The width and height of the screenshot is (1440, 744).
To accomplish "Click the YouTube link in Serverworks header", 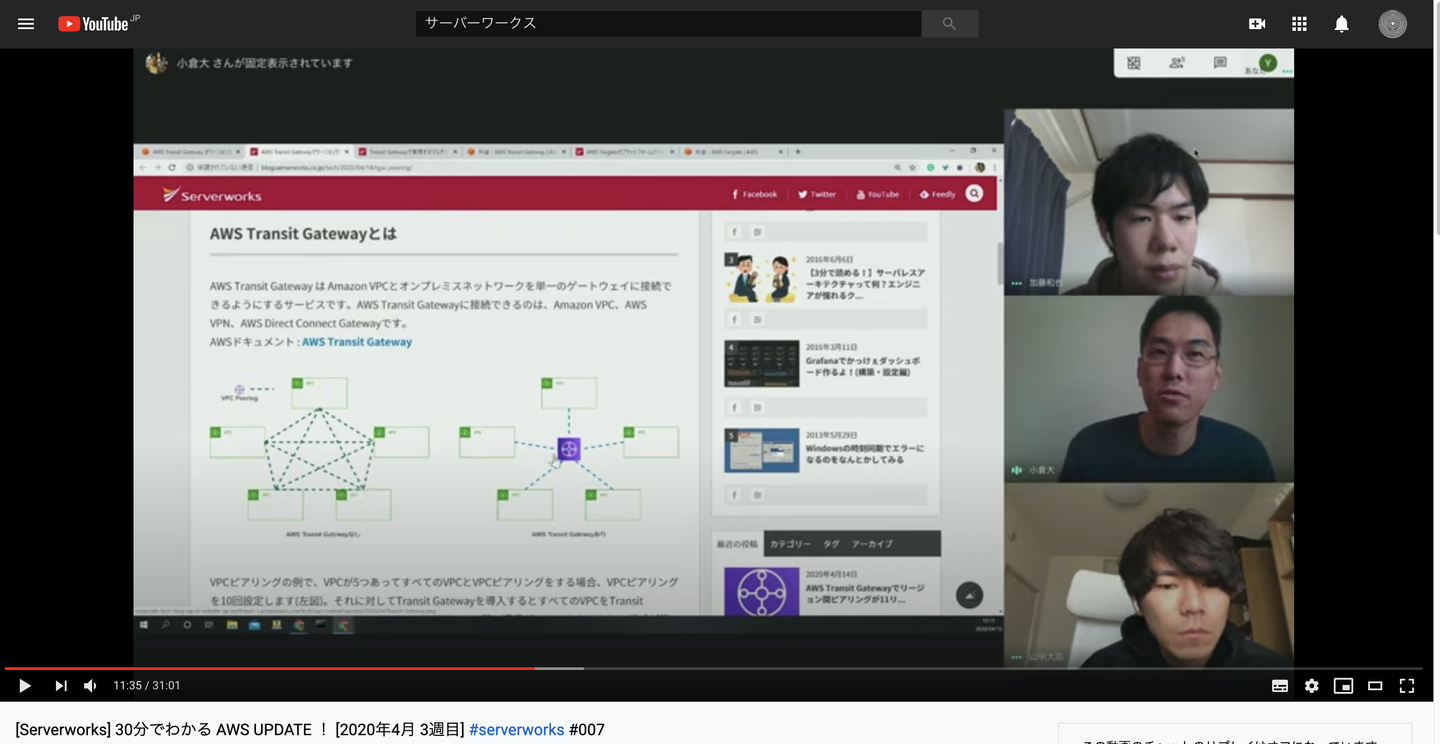I will pyautogui.click(x=877, y=194).
